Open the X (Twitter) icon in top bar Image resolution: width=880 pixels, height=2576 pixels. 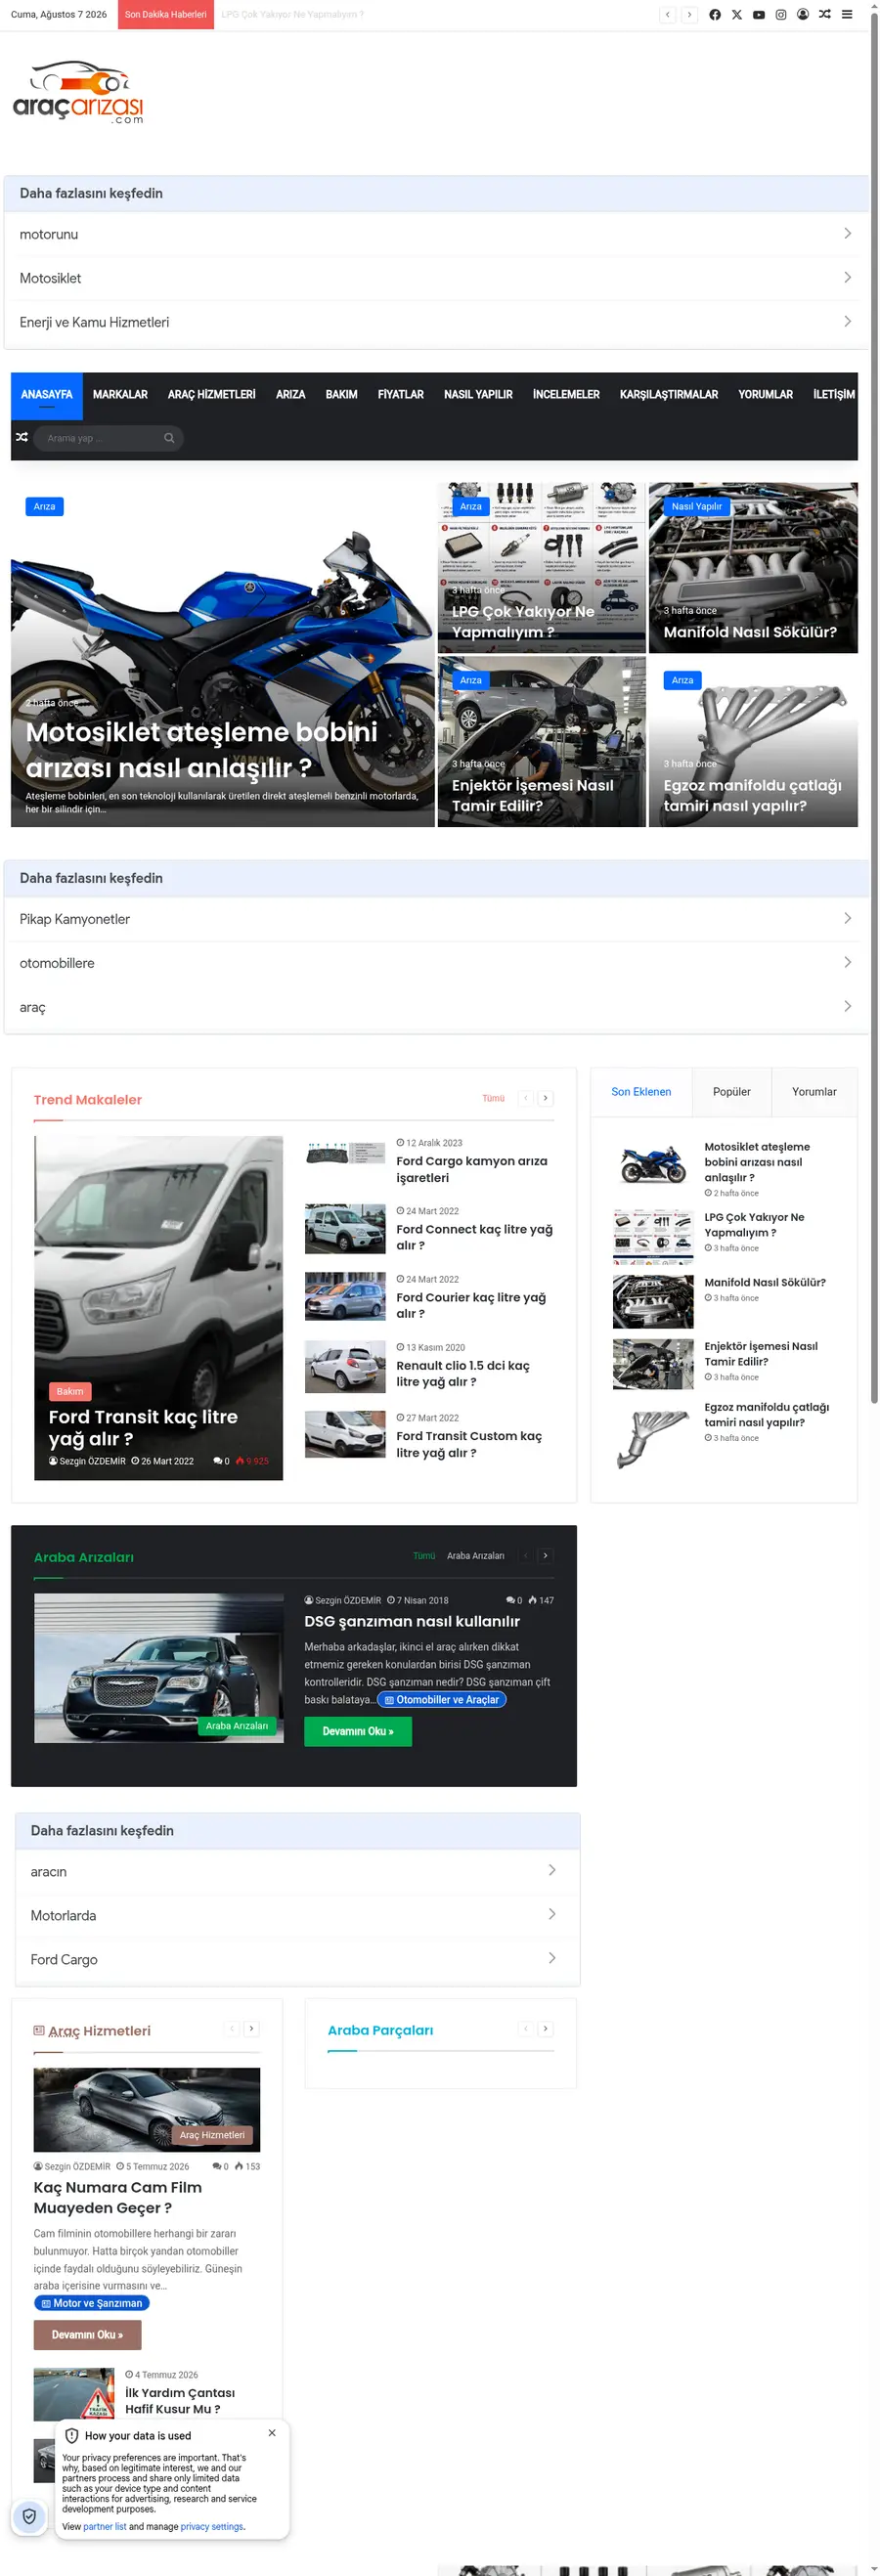click(736, 15)
